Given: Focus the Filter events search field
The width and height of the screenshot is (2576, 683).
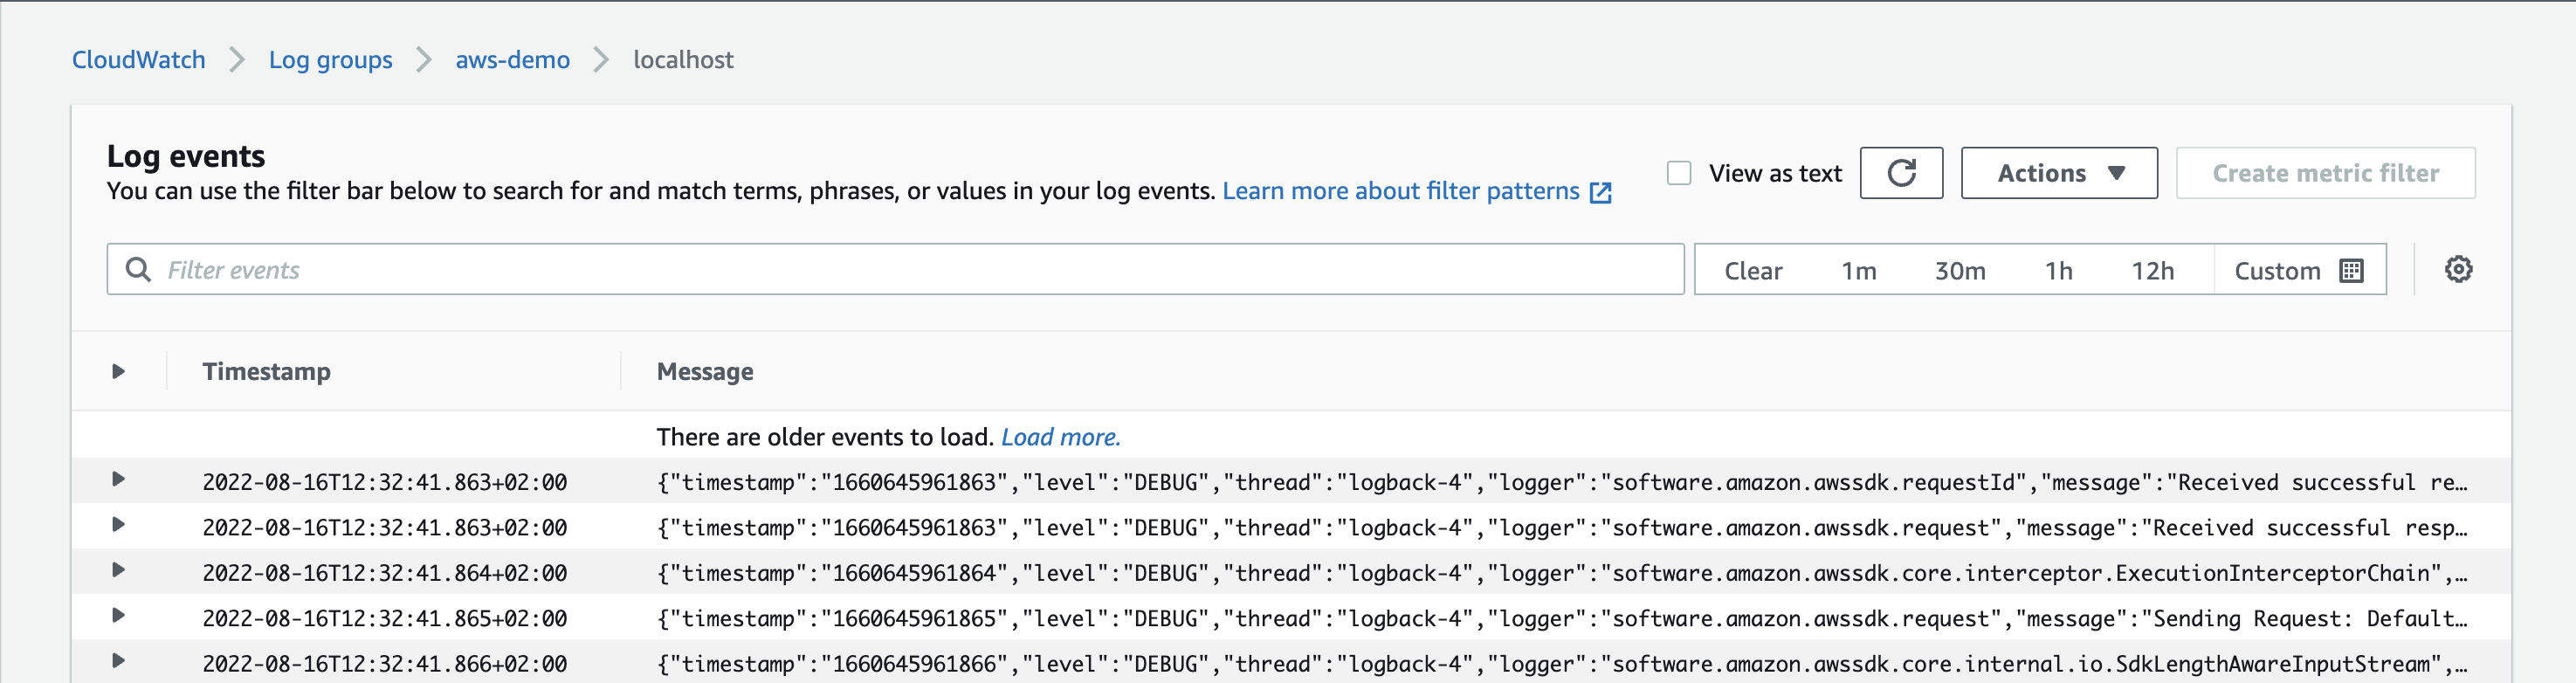Looking at the screenshot, I should (900, 270).
